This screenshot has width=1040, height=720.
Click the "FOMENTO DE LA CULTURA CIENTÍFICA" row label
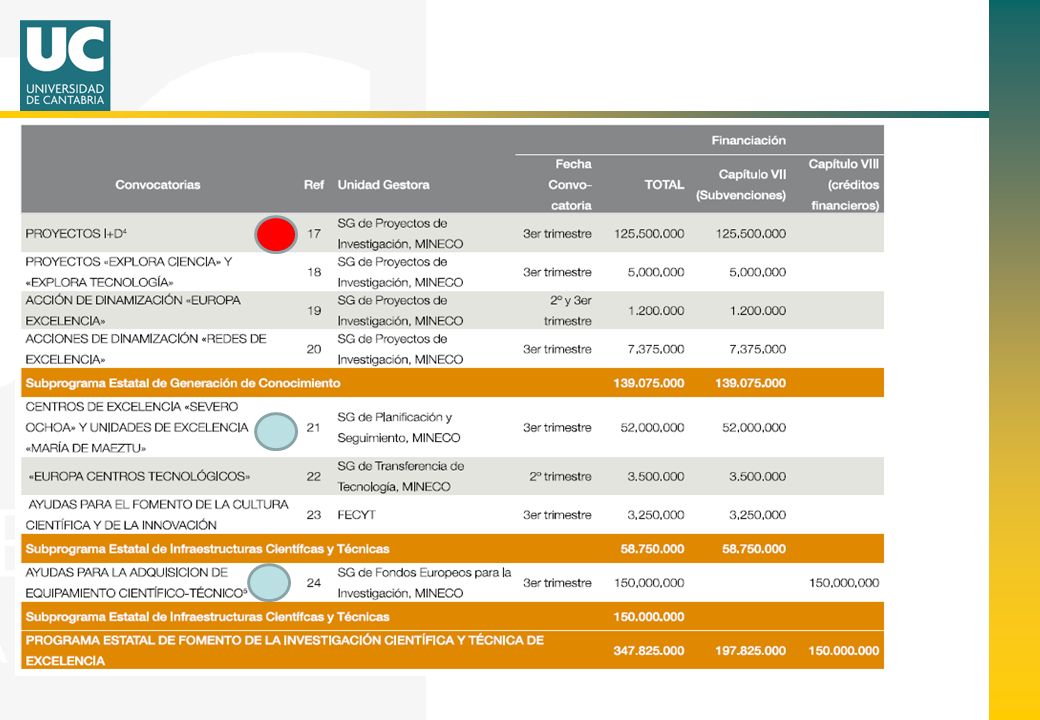click(157, 514)
